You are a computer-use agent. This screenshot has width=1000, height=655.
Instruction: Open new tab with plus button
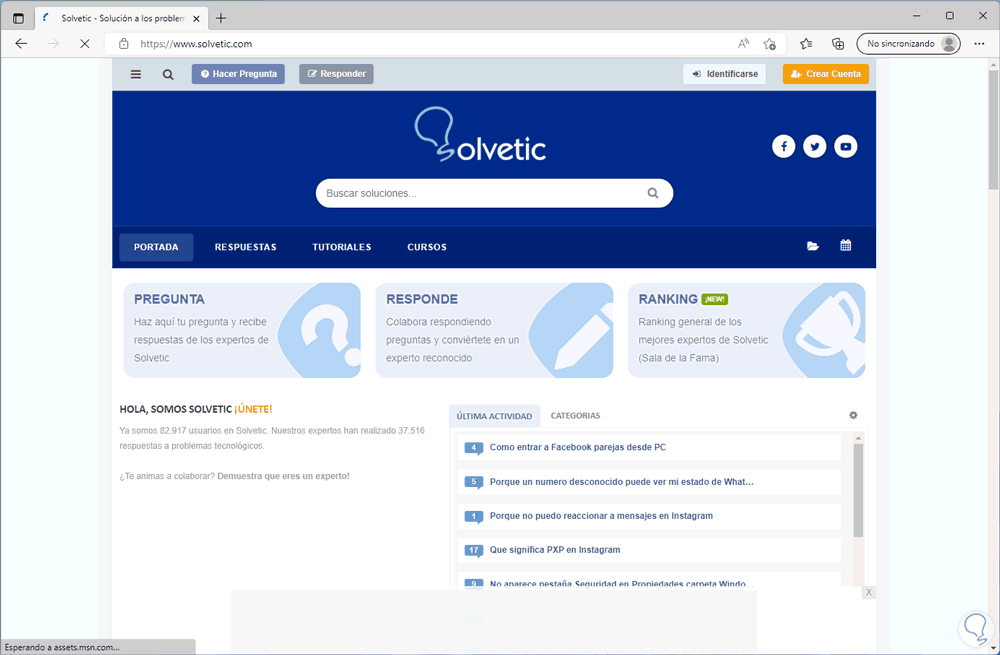click(x=221, y=18)
